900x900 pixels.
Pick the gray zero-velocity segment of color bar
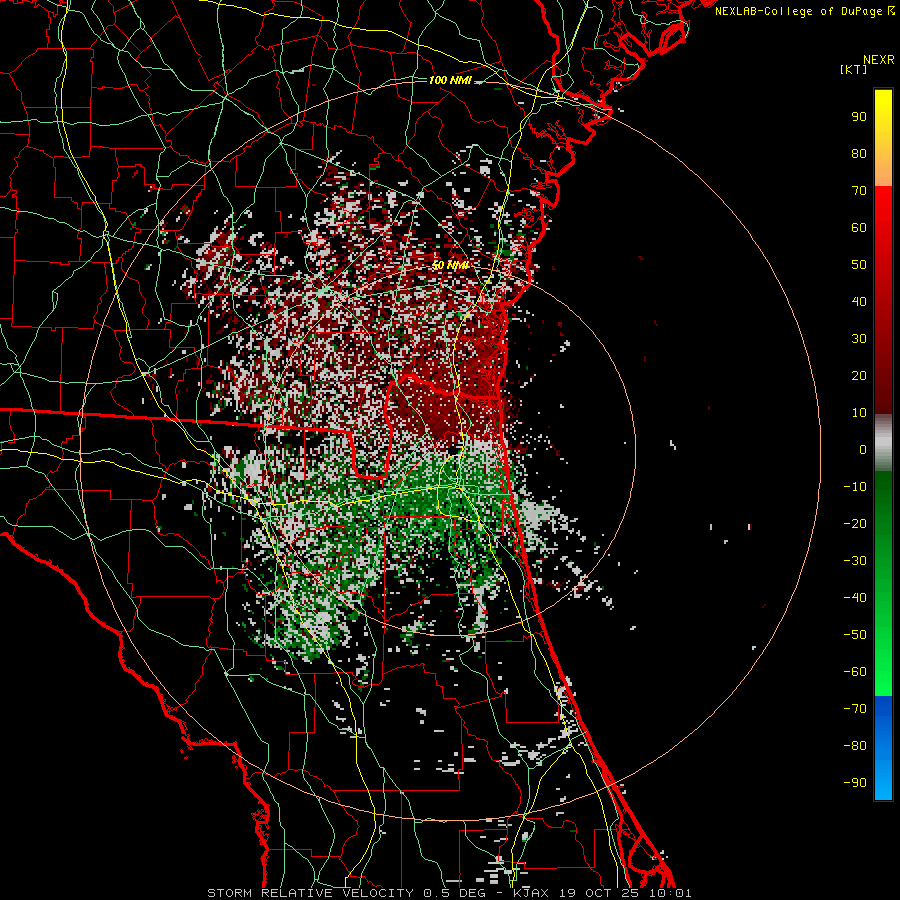tap(883, 443)
